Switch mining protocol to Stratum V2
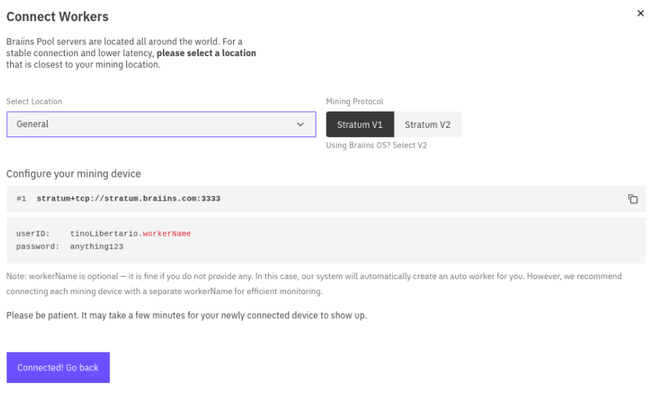 [x=428, y=124]
